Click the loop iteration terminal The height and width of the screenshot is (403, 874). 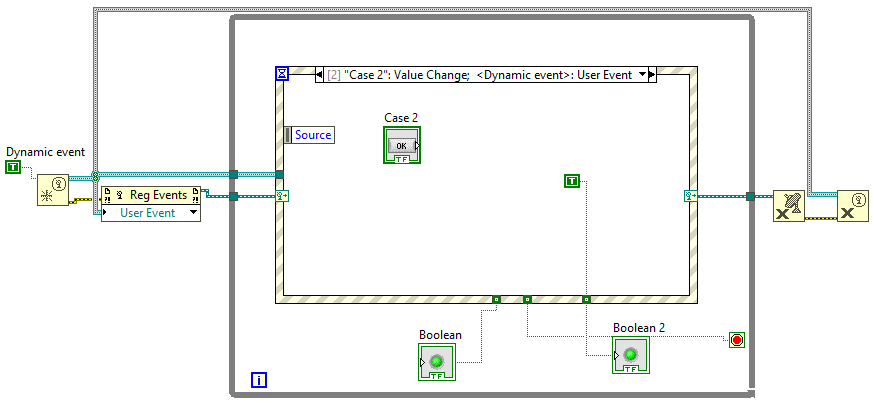pos(259,380)
